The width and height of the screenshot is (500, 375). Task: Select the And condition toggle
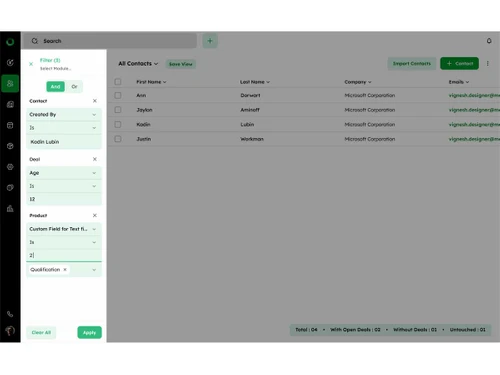tap(55, 87)
